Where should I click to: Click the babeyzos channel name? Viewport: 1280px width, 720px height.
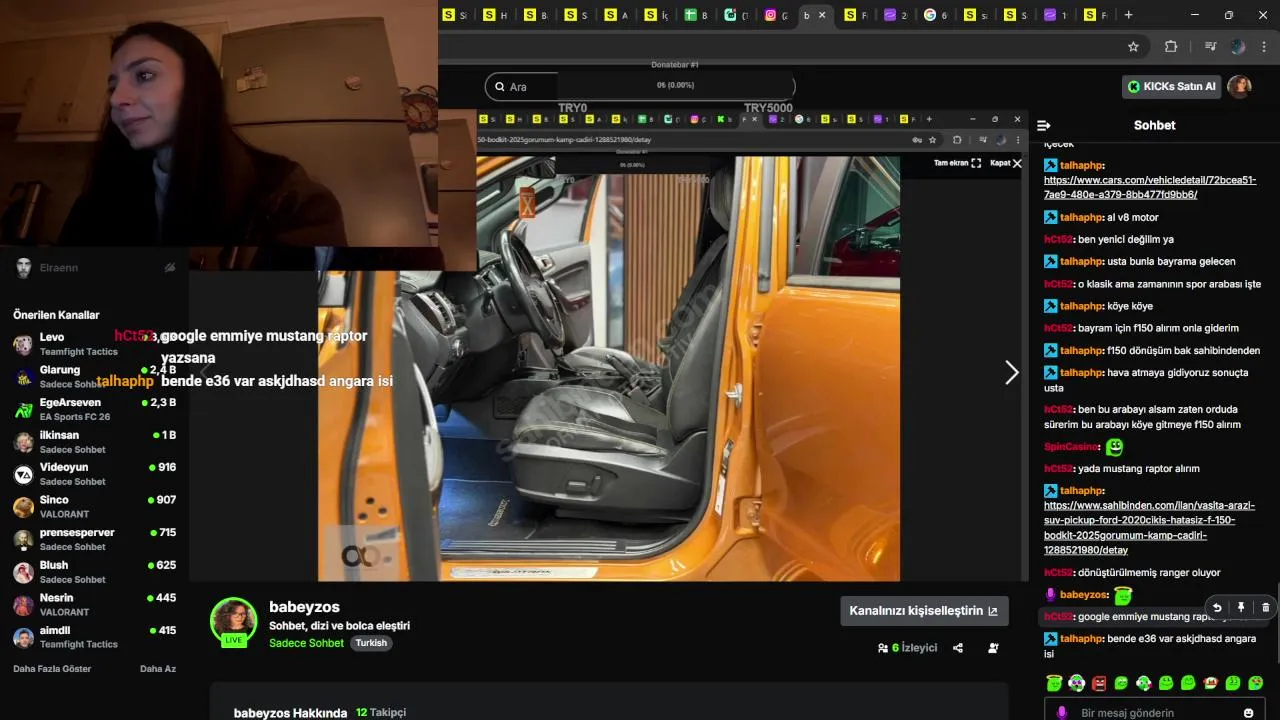304,607
